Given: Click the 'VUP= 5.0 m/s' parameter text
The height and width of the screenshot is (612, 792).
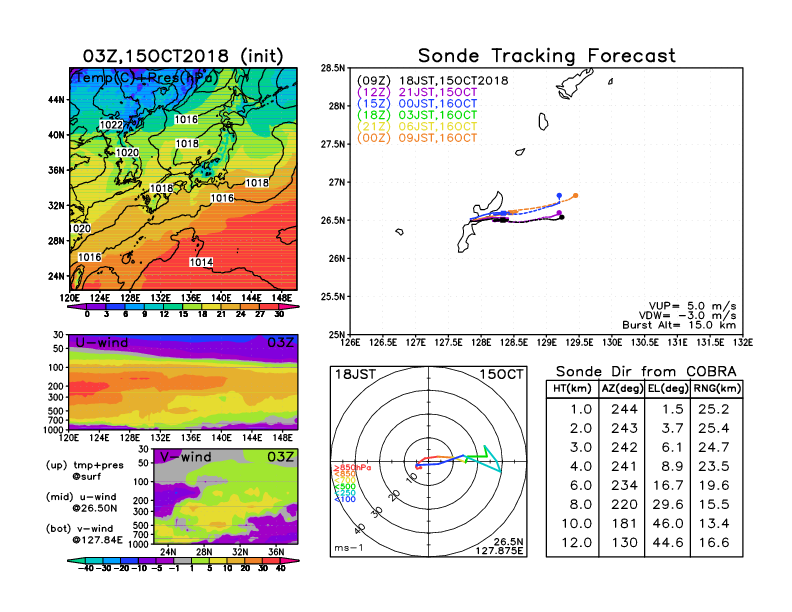Looking at the screenshot, I should tap(692, 306).
